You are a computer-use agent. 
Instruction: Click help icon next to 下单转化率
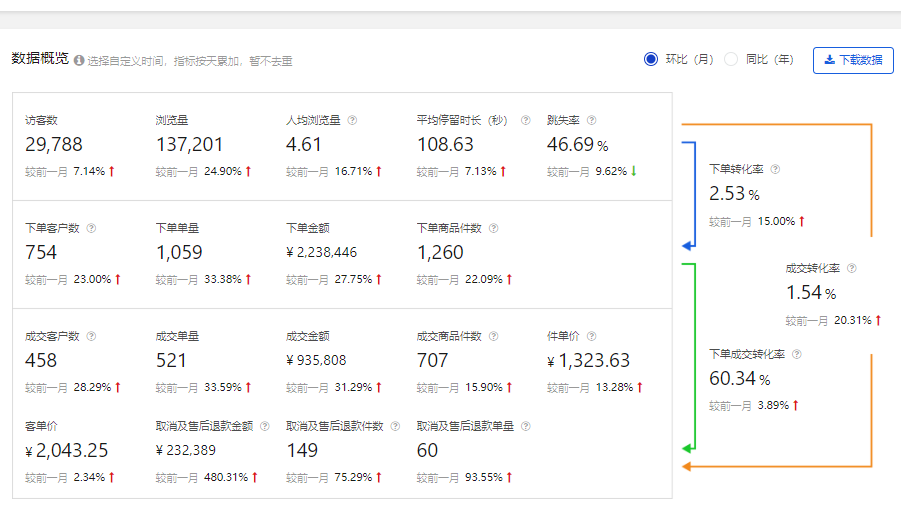point(775,170)
